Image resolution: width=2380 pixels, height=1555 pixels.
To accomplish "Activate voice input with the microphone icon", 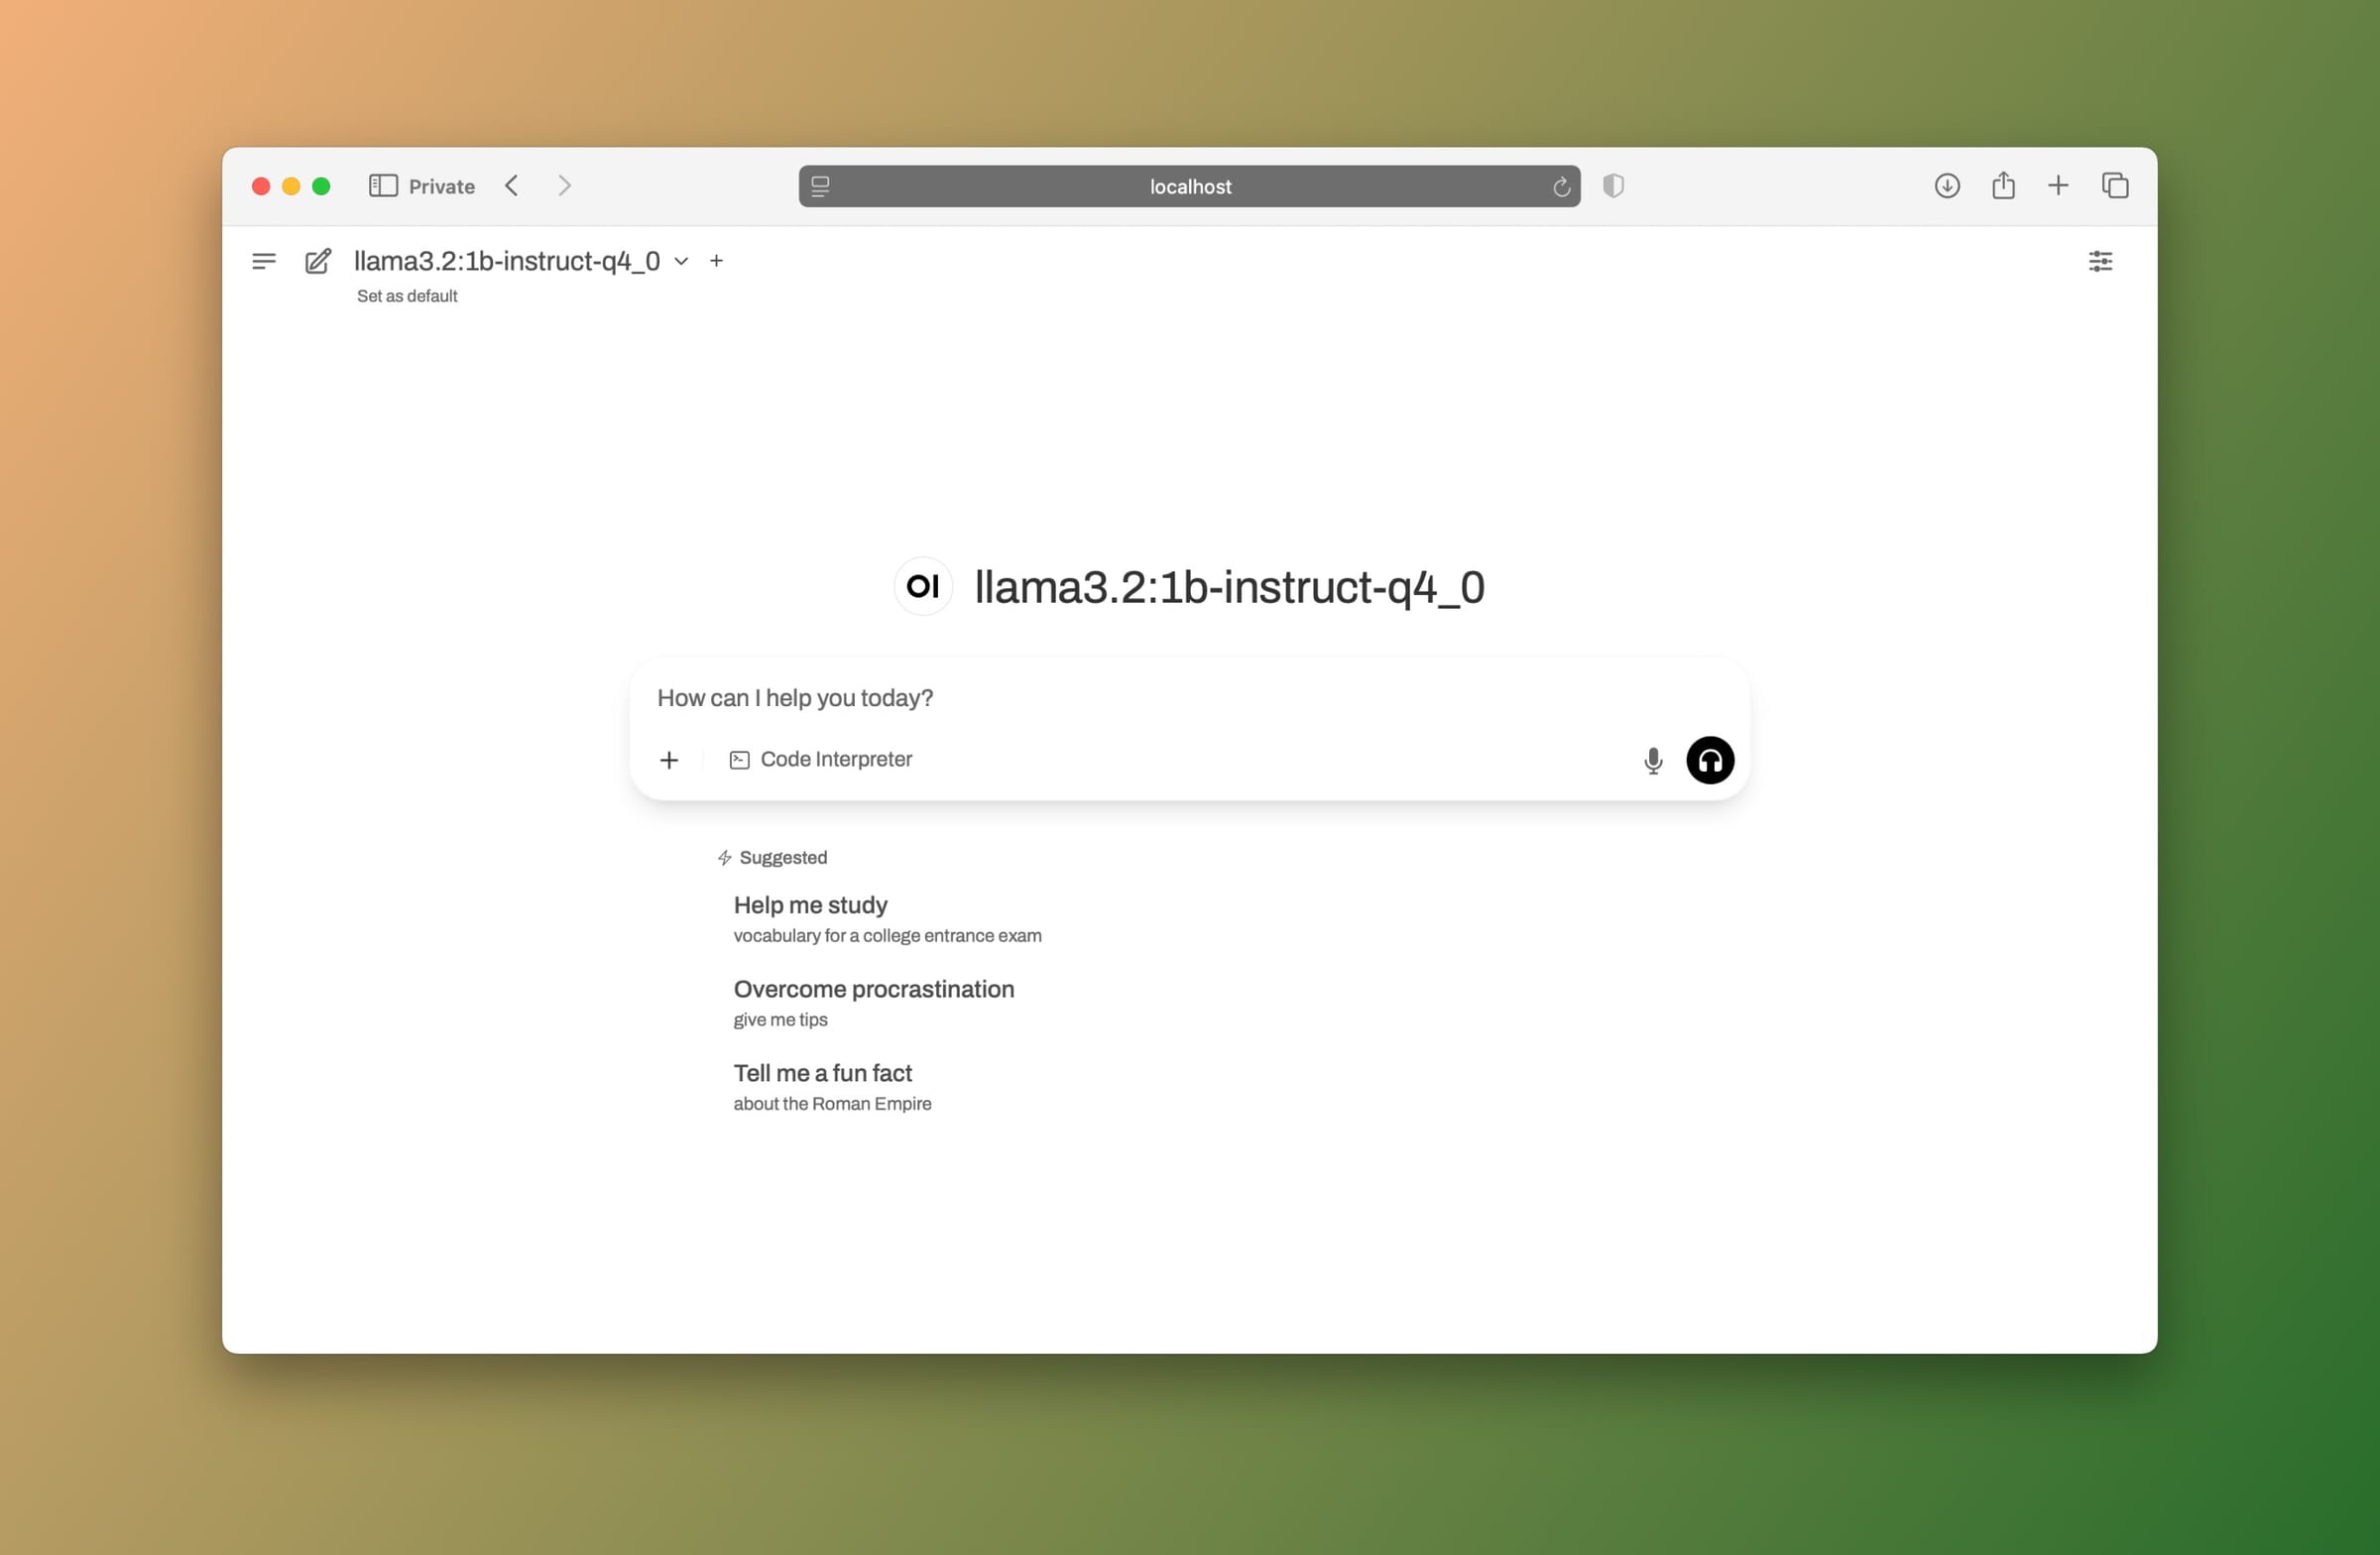I will [x=1653, y=760].
